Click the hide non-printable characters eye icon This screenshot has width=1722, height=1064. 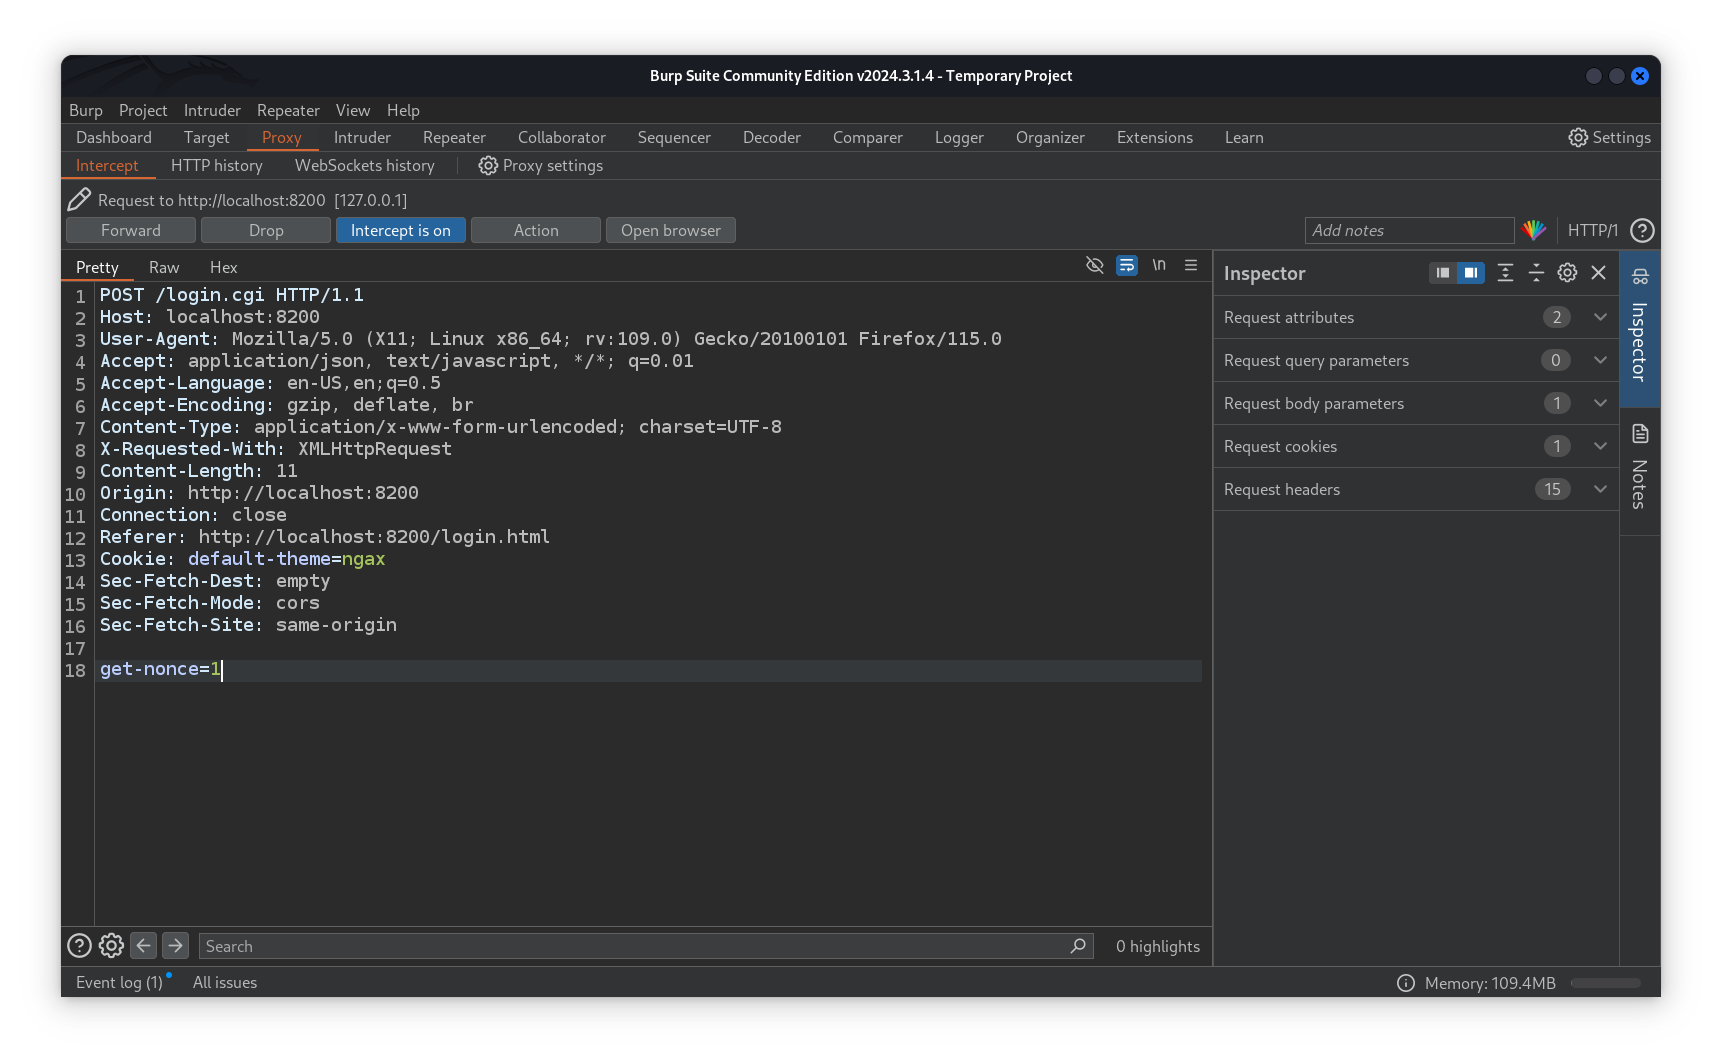click(x=1094, y=265)
